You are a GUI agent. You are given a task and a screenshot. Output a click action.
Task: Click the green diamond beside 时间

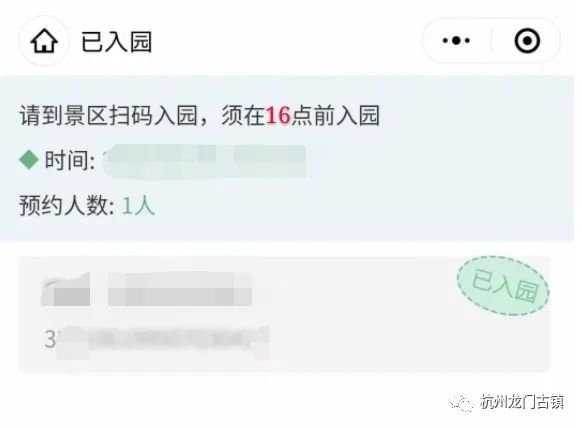pos(29,160)
